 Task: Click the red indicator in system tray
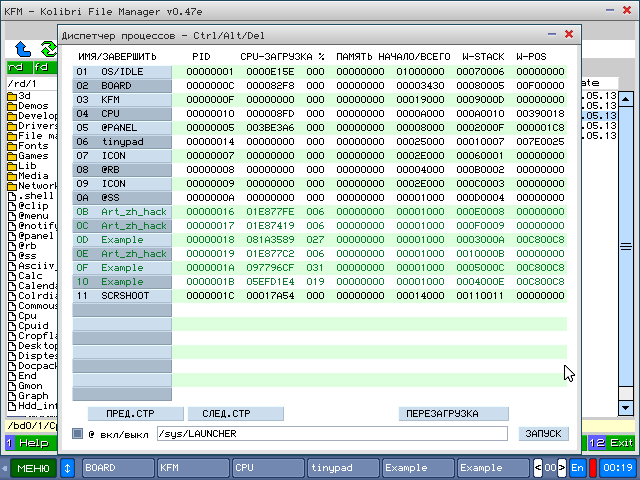[593, 467]
